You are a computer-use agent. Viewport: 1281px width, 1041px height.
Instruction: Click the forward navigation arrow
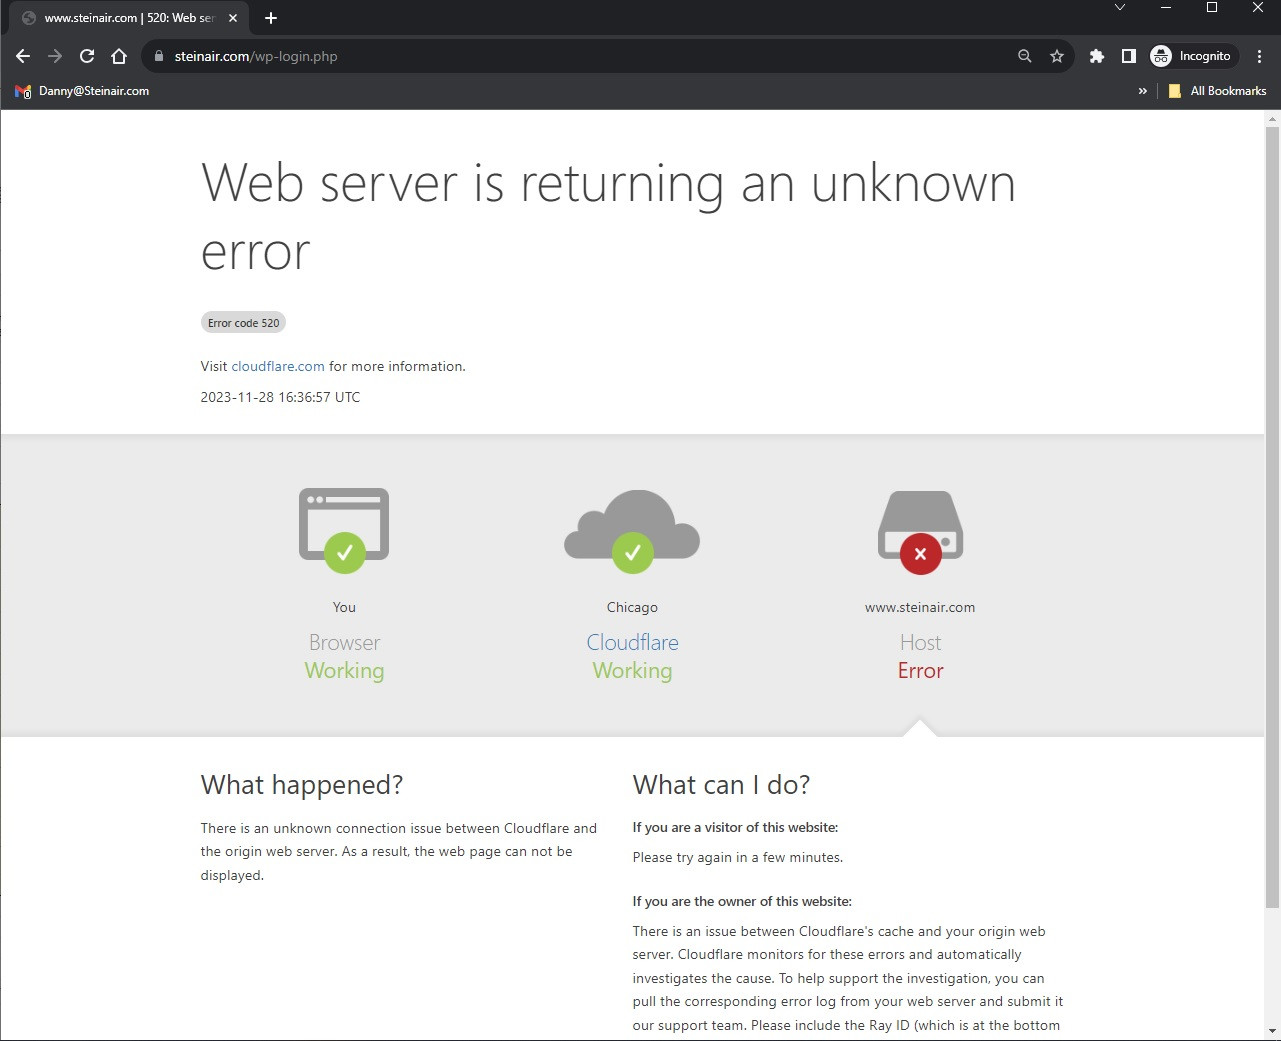pyautogui.click(x=55, y=56)
